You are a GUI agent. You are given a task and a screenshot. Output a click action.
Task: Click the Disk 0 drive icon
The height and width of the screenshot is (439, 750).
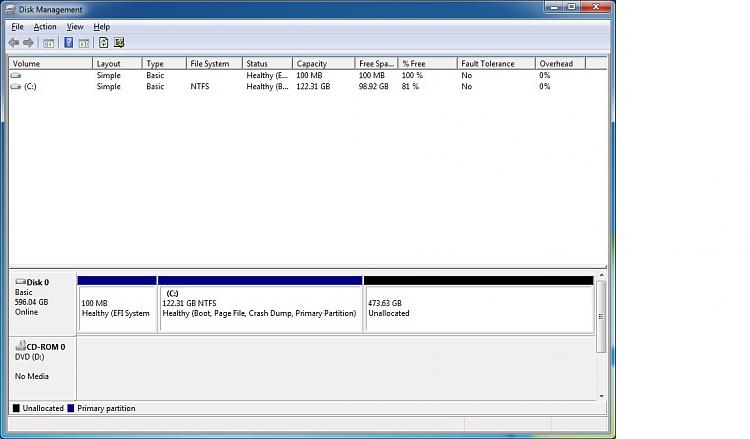[x=21, y=282]
